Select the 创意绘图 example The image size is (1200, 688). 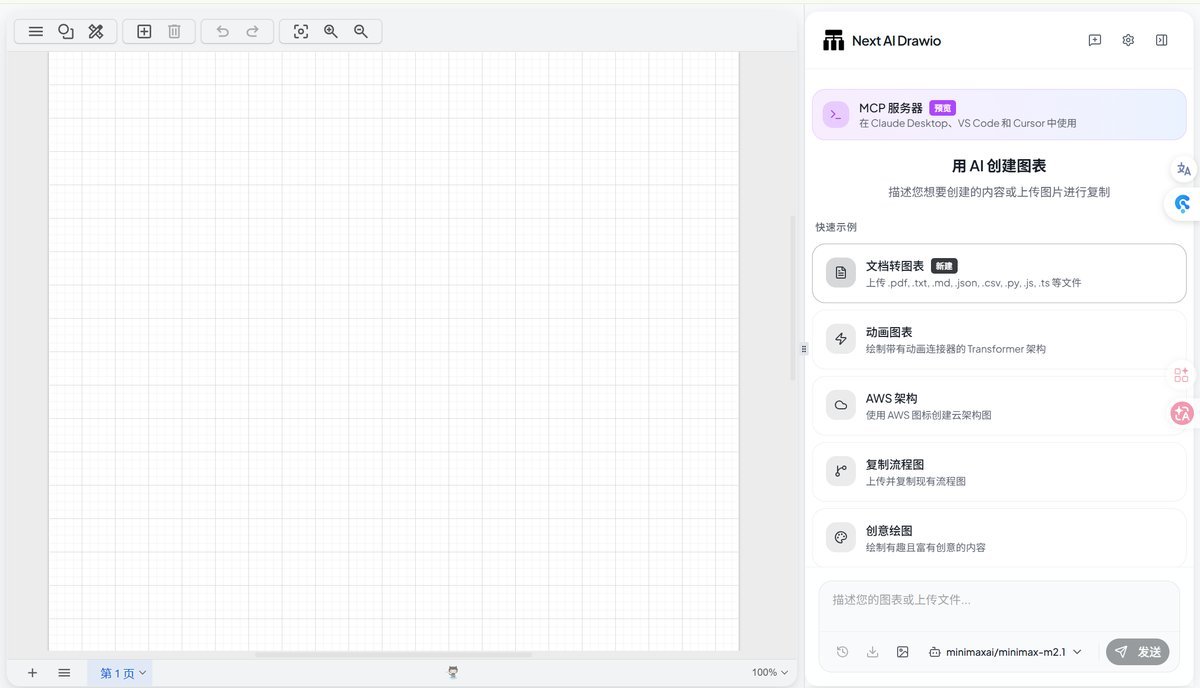999,537
